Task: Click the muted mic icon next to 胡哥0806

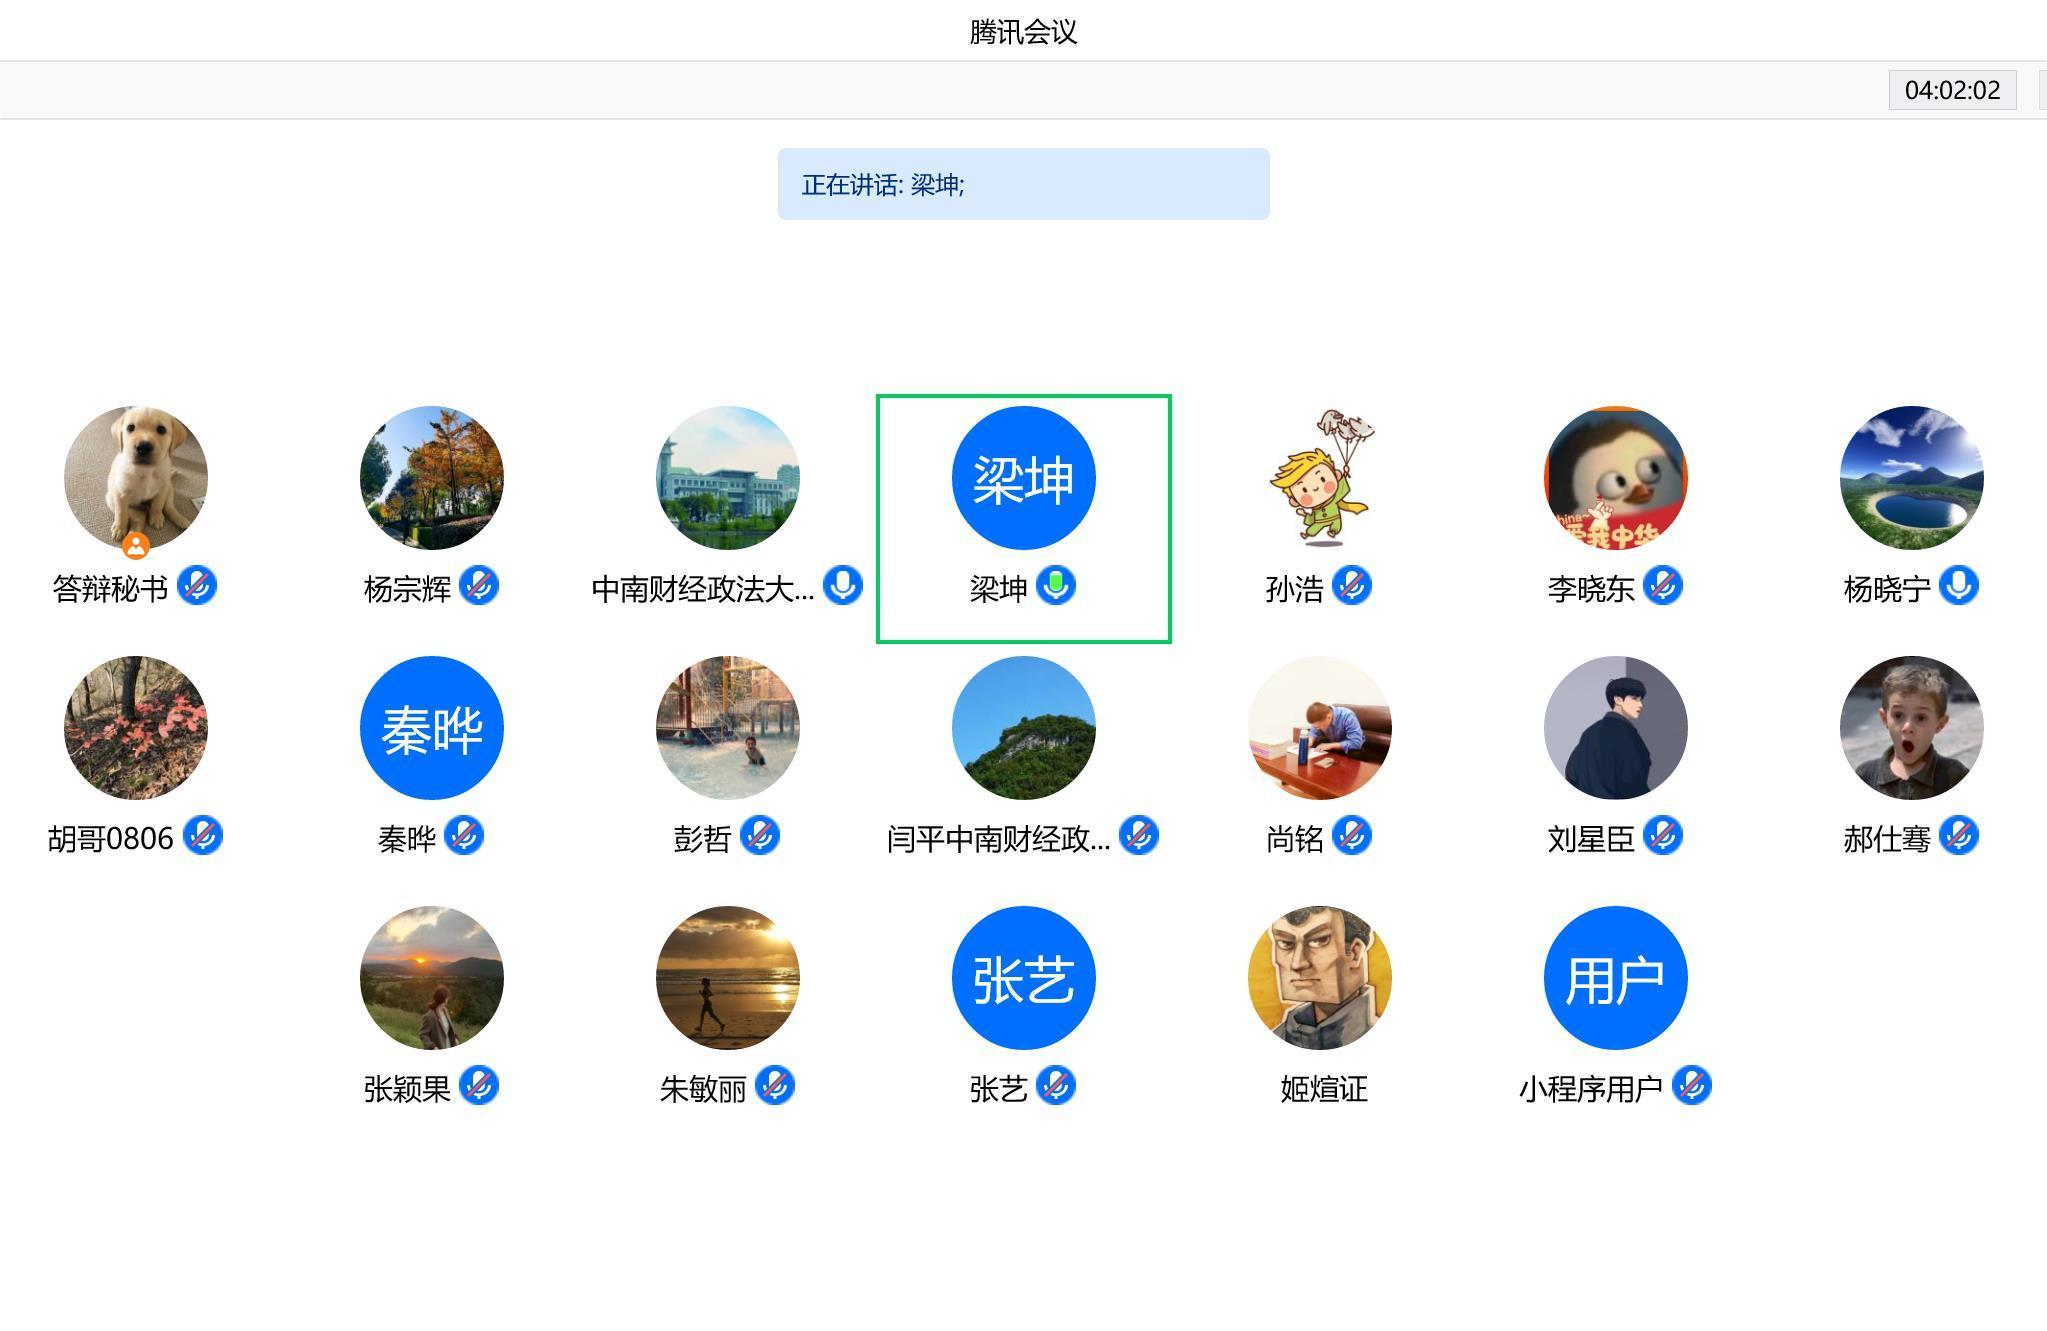Action: tap(203, 836)
